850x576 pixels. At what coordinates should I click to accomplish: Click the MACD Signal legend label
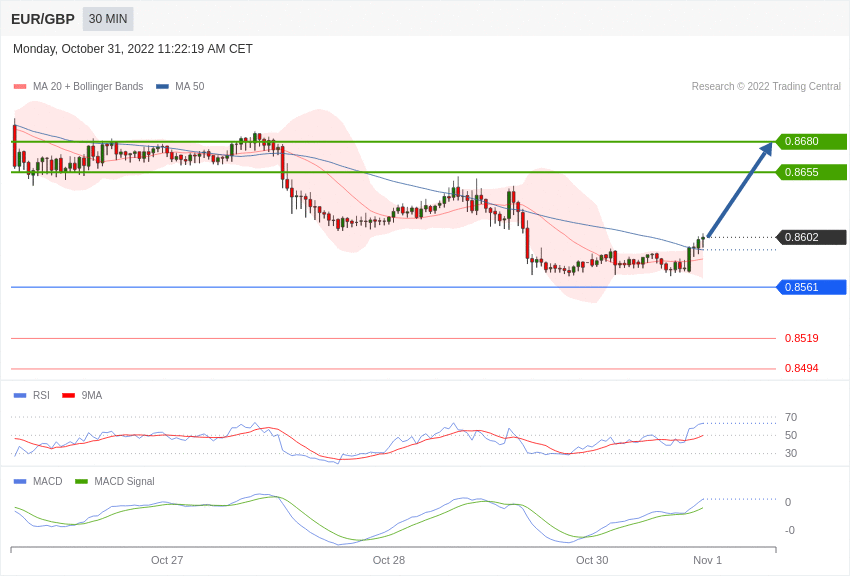[x=124, y=481]
